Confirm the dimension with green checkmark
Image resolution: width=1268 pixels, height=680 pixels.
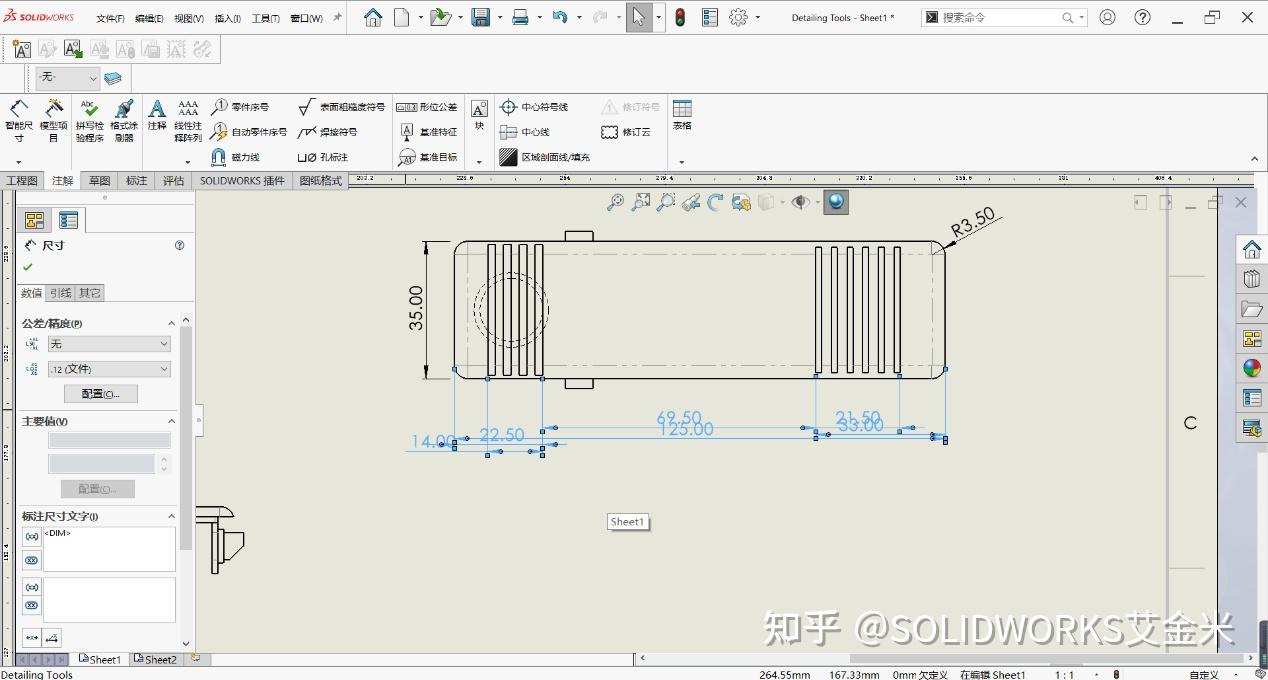click(28, 267)
